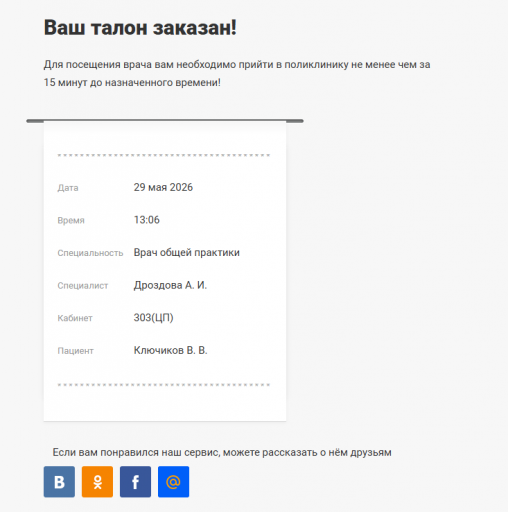This screenshot has width=508, height=512.
Task: Click the "Время" label
Action: [71, 221]
